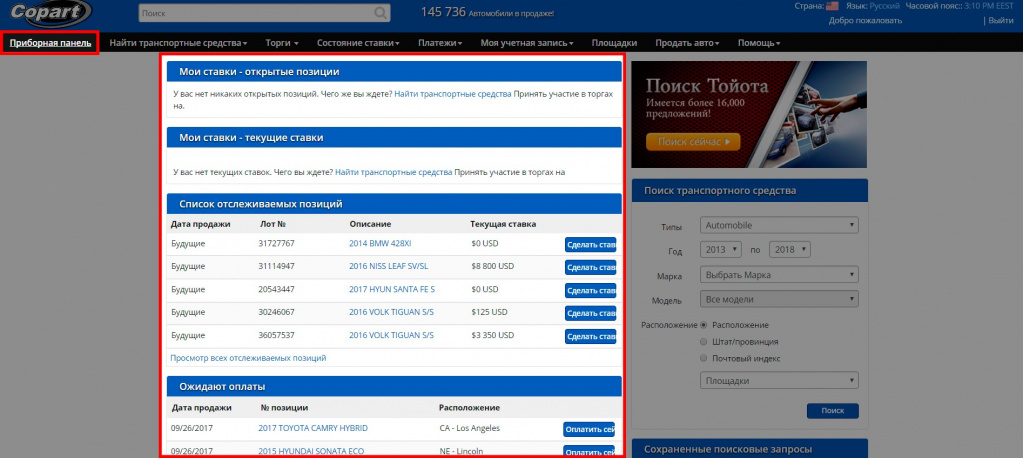The height and width of the screenshot is (458, 1023).
Task: Click the blue Поиск vehicle search button
Action: [832, 411]
